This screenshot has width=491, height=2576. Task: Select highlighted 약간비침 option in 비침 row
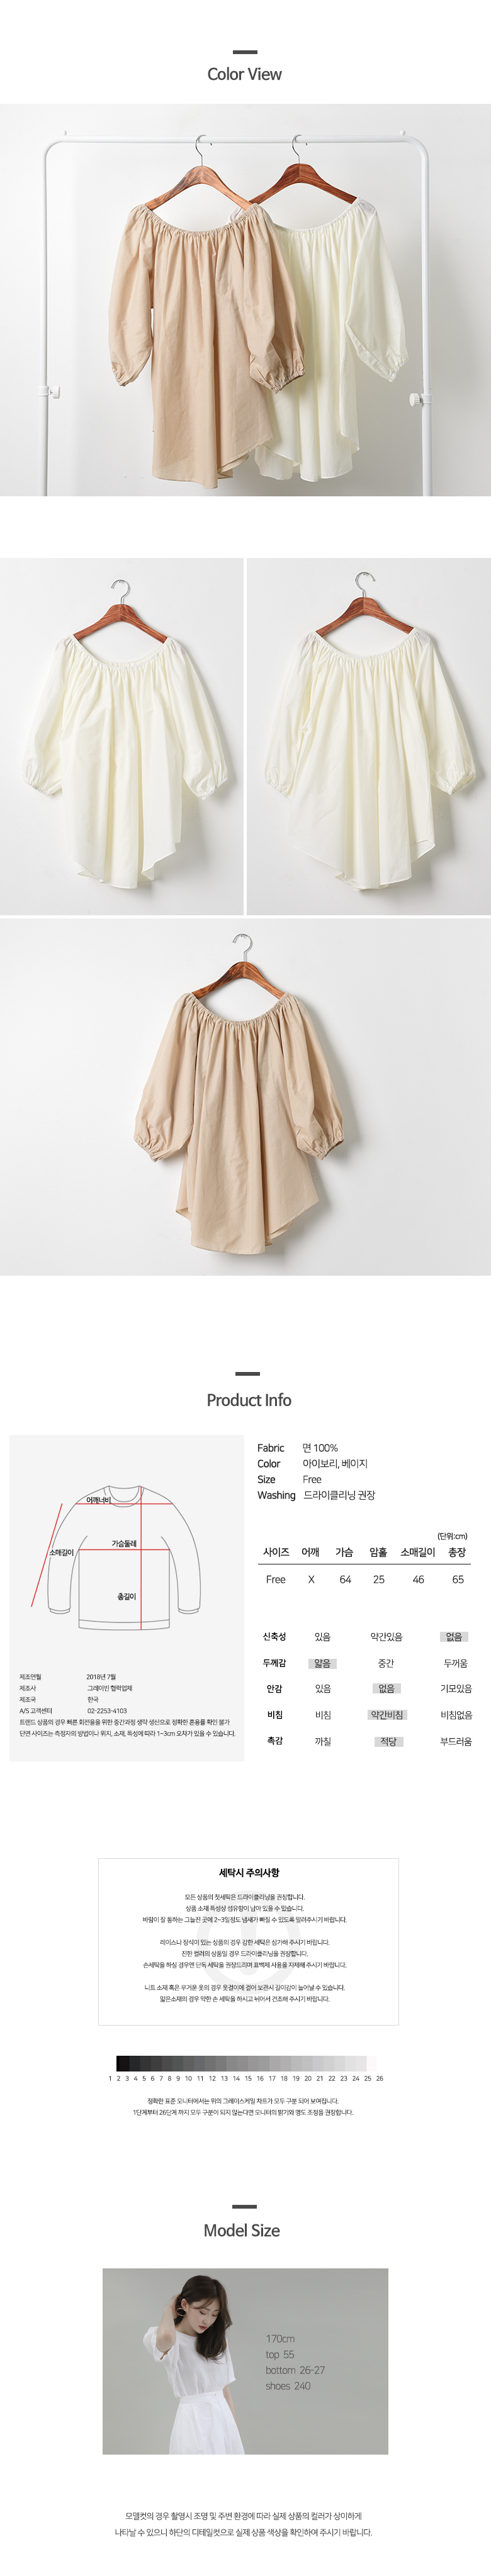tap(386, 1714)
